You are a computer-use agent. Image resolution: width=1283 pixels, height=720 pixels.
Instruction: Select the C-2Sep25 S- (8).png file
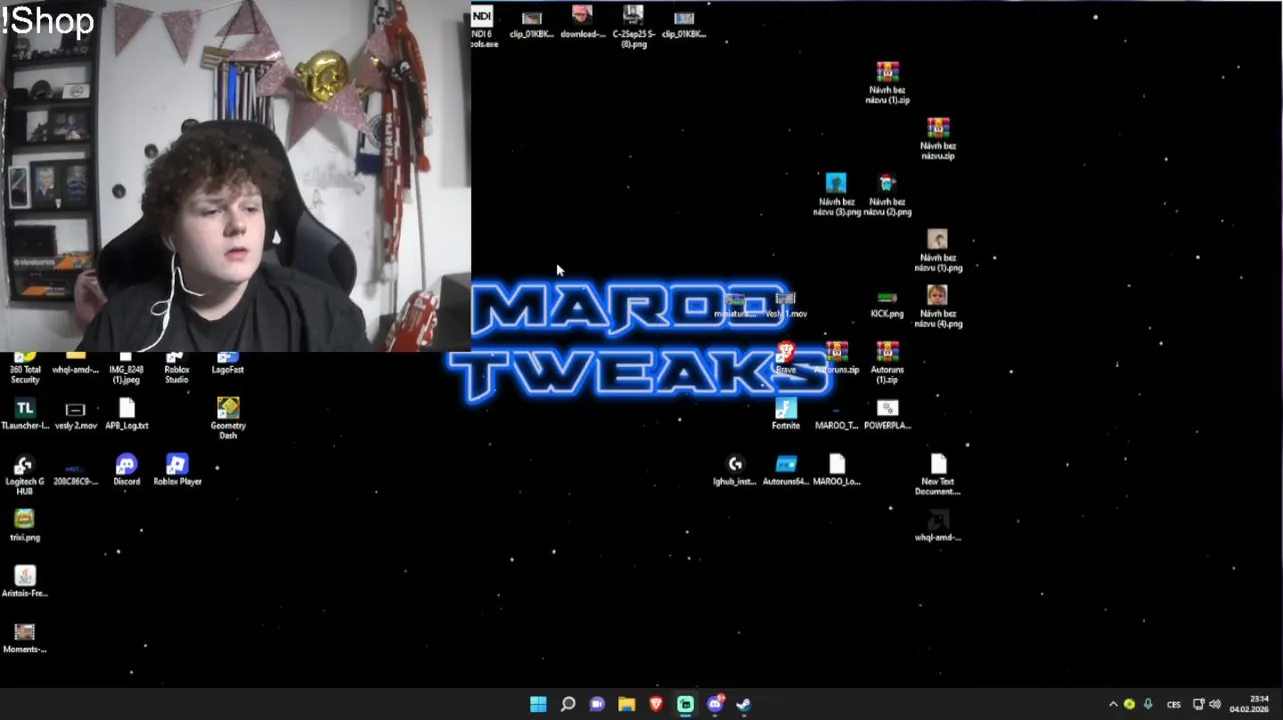click(633, 27)
